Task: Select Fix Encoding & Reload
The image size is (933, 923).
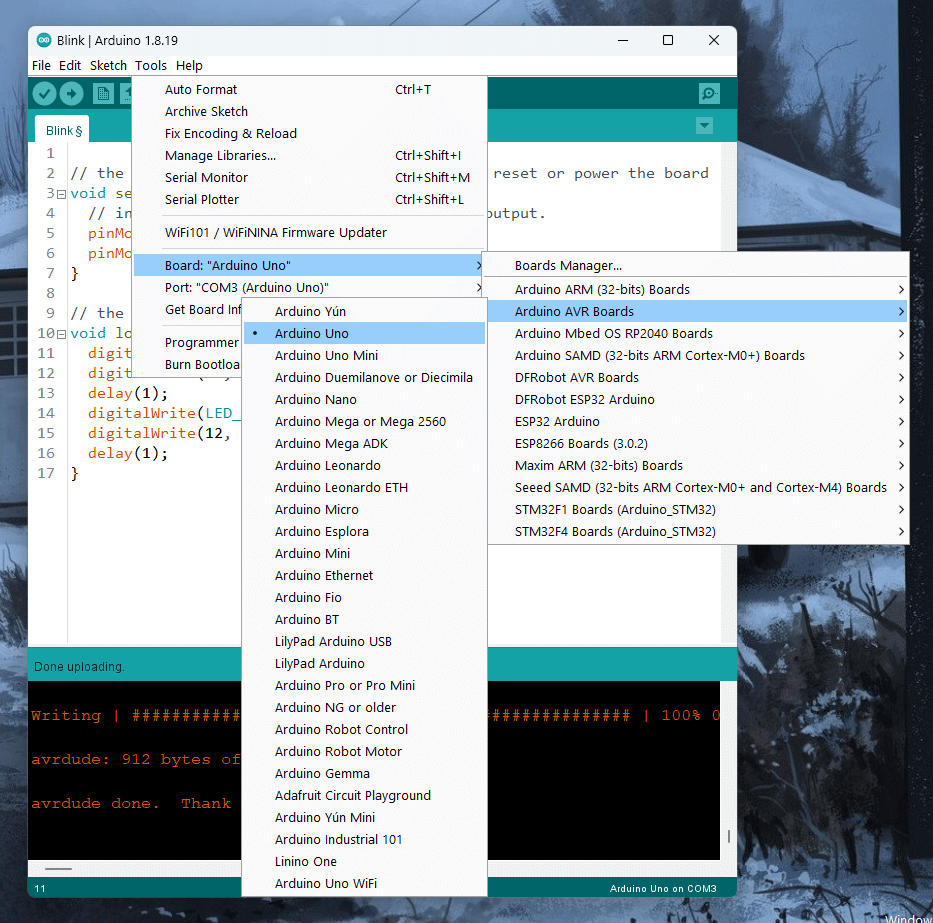Action: tap(309, 133)
